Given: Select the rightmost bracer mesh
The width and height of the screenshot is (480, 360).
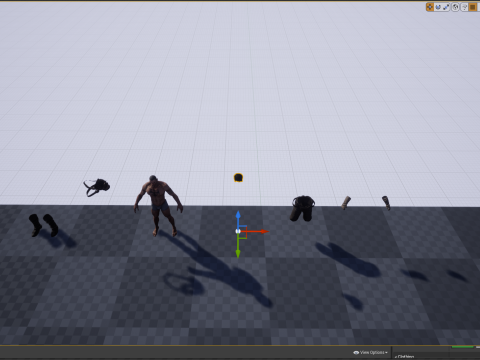Looking at the screenshot, I should coord(386,203).
